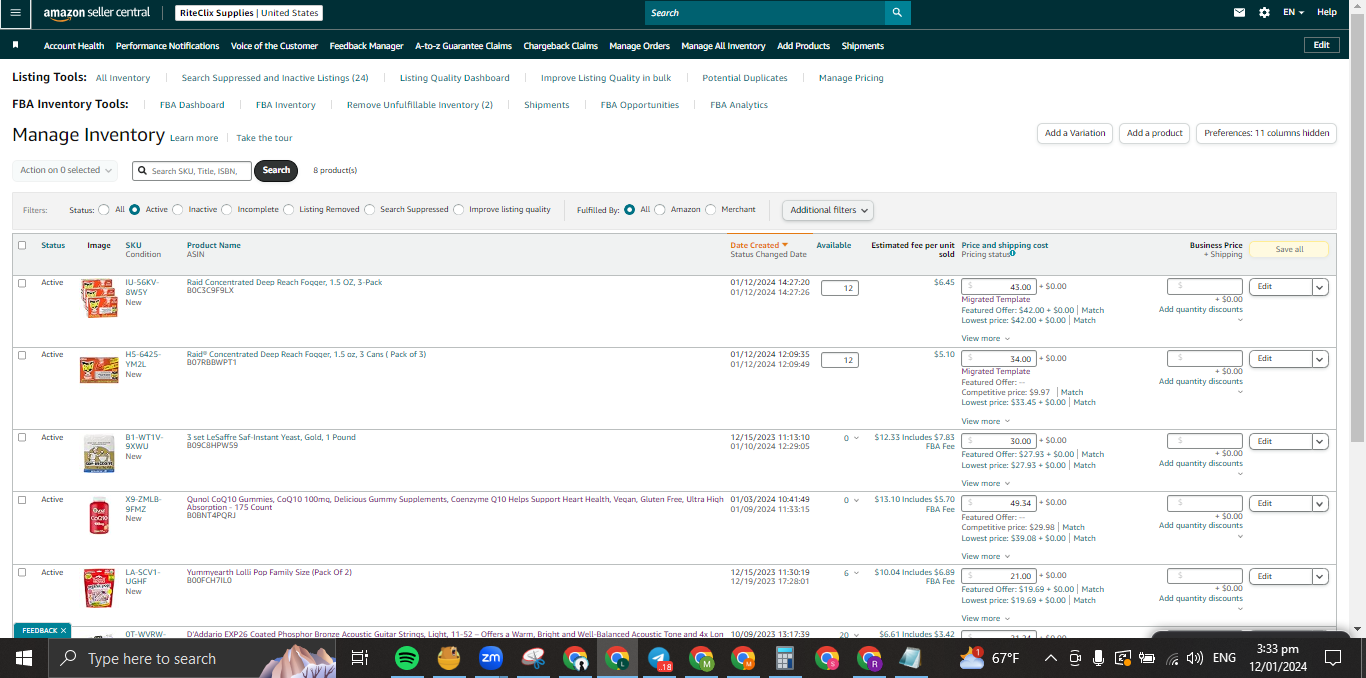The image size is (1366, 678).
Task: Select Amazon under Fulfilled By
Action: pos(660,210)
